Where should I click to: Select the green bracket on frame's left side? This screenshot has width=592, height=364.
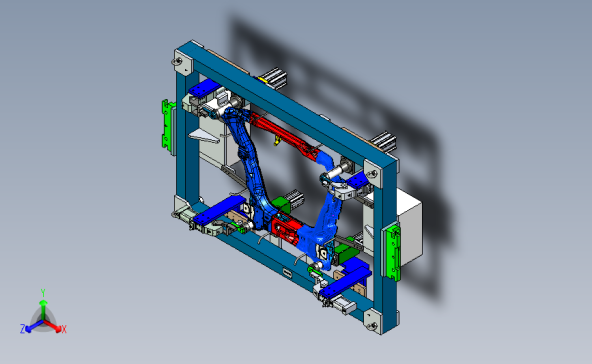pos(168,125)
